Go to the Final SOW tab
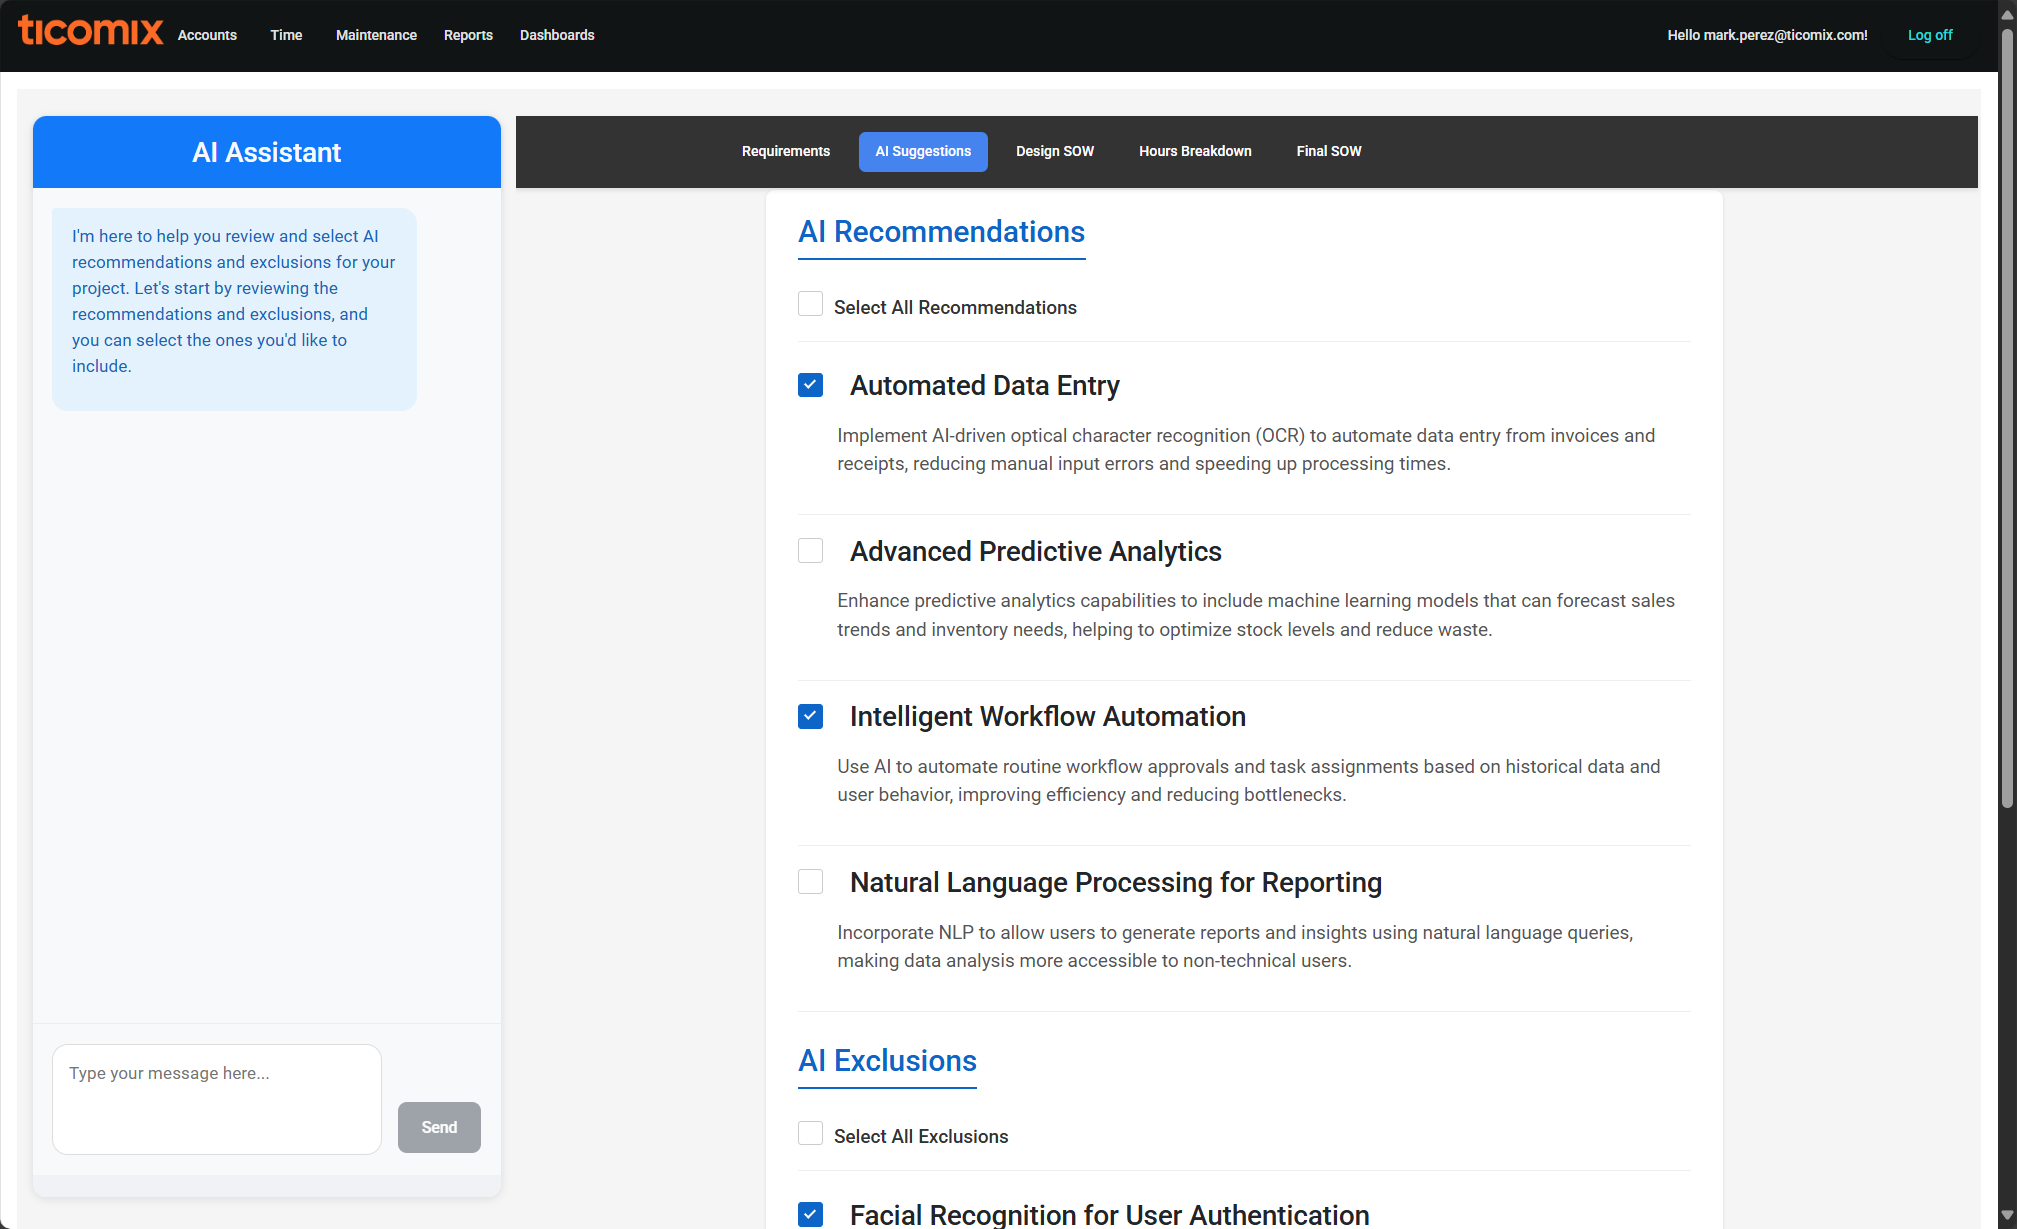The width and height of the screenshot is (2017, 1229). 1328,151
